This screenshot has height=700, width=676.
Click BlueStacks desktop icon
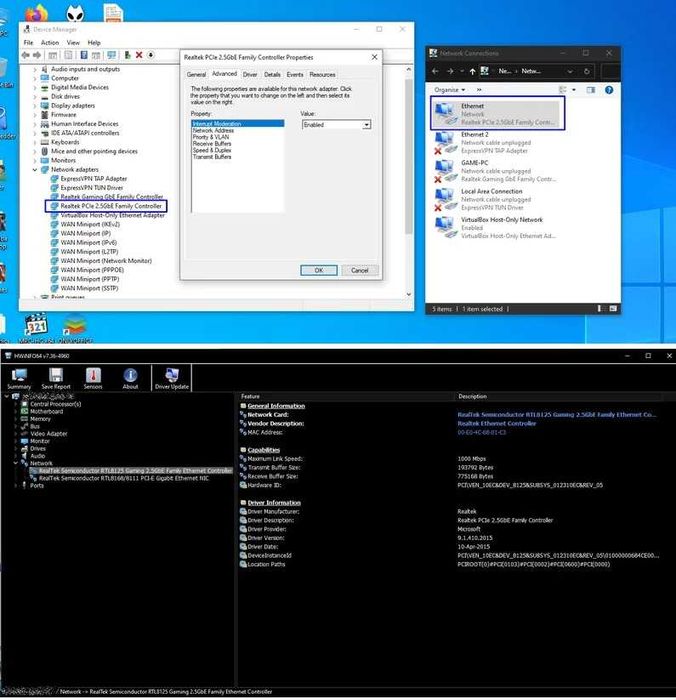[74, 326]
